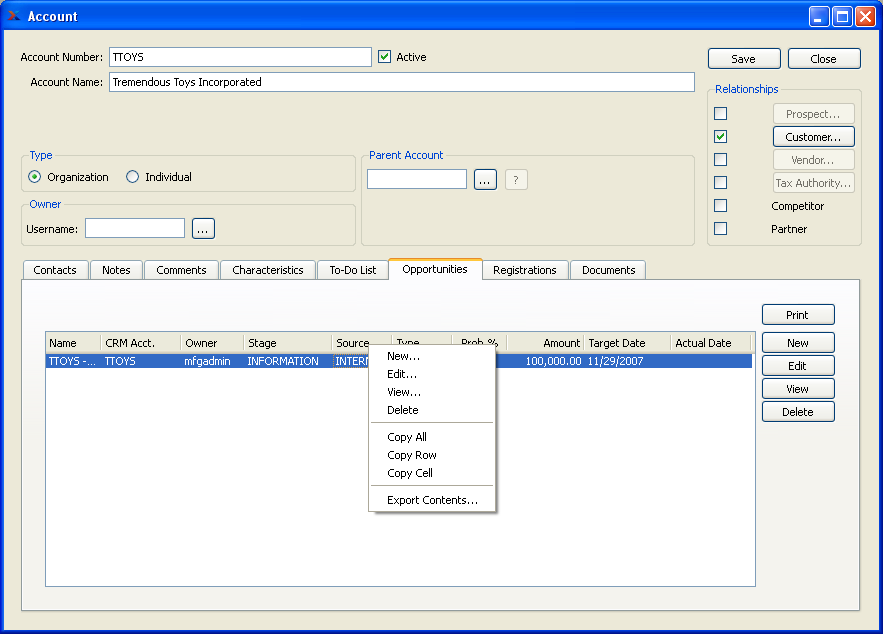Open the Customer... relationship button
This screenshot has width=883, height=634.
coord(813,137)
